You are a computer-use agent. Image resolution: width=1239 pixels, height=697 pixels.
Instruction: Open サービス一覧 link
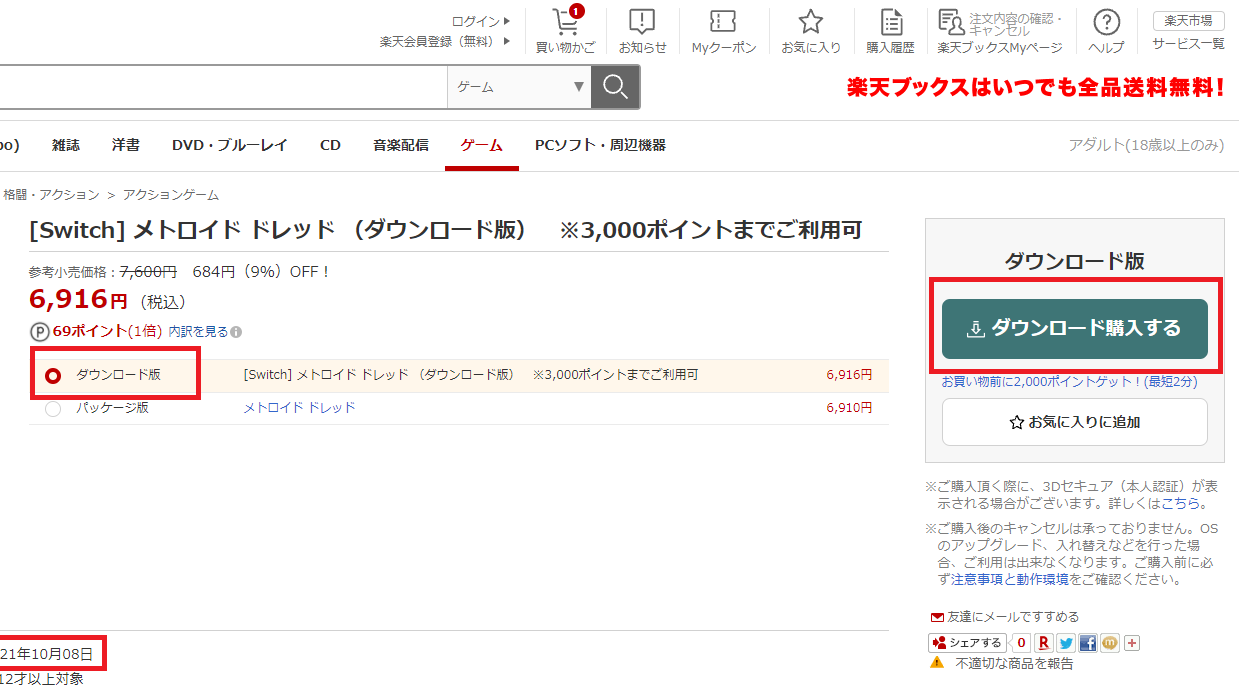tap(1188, 44)
